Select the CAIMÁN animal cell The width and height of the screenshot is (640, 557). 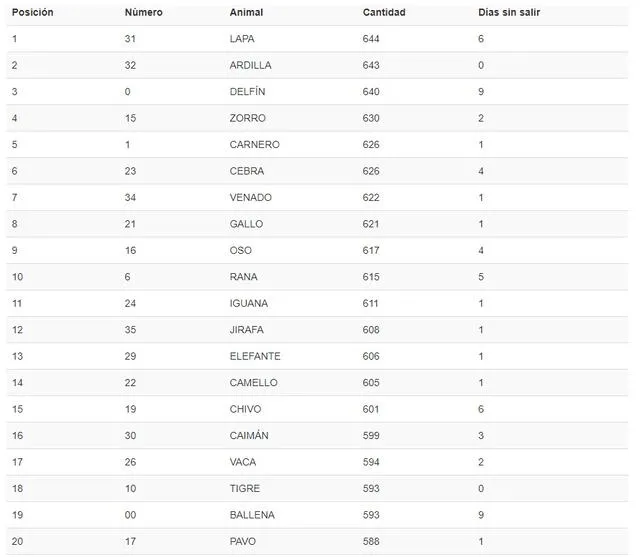tap(249, 435)
